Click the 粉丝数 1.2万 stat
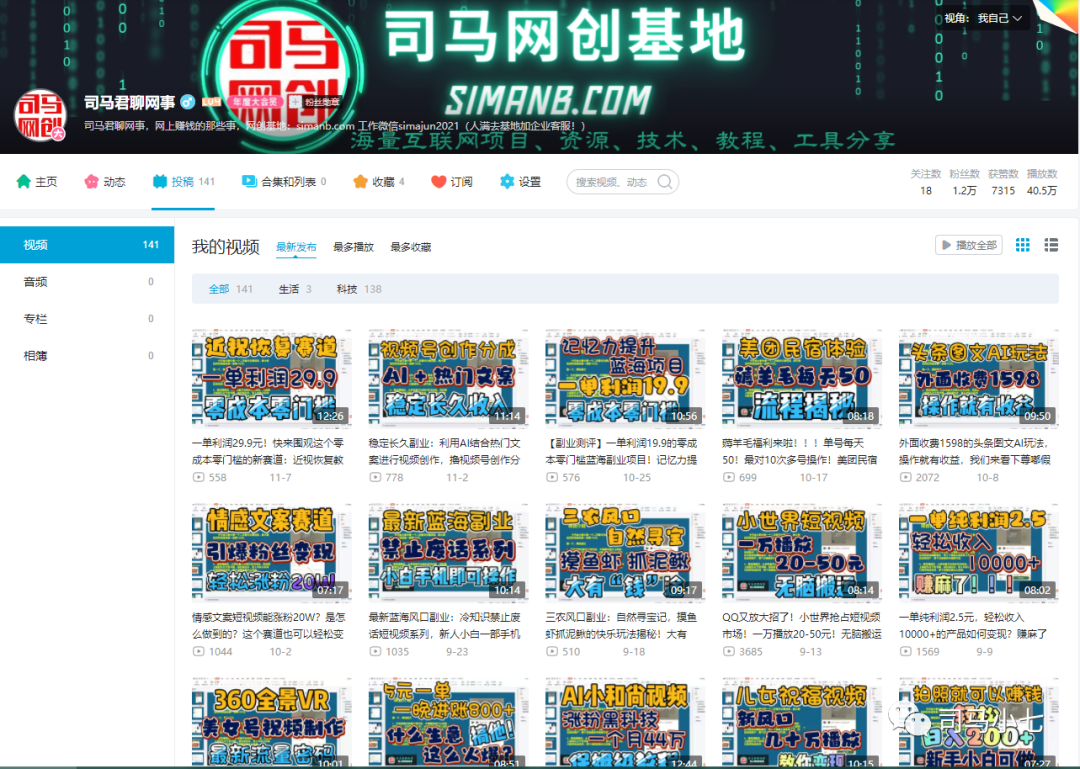The width and height of the screenshot is (1080, 769). tap(964, 183)
